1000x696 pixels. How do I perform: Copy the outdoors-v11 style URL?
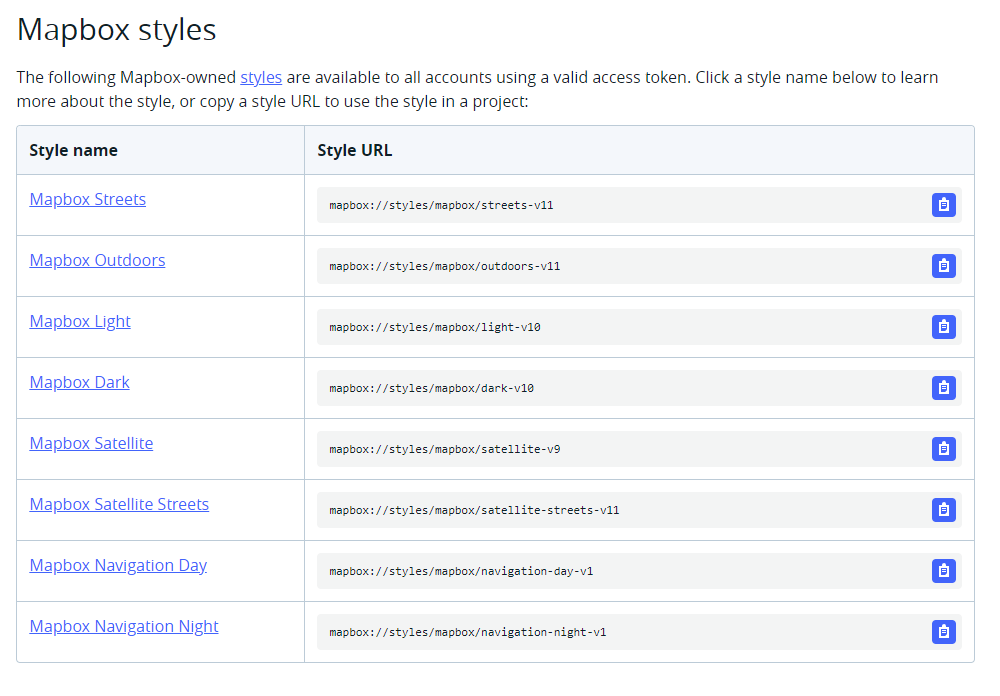943,266
